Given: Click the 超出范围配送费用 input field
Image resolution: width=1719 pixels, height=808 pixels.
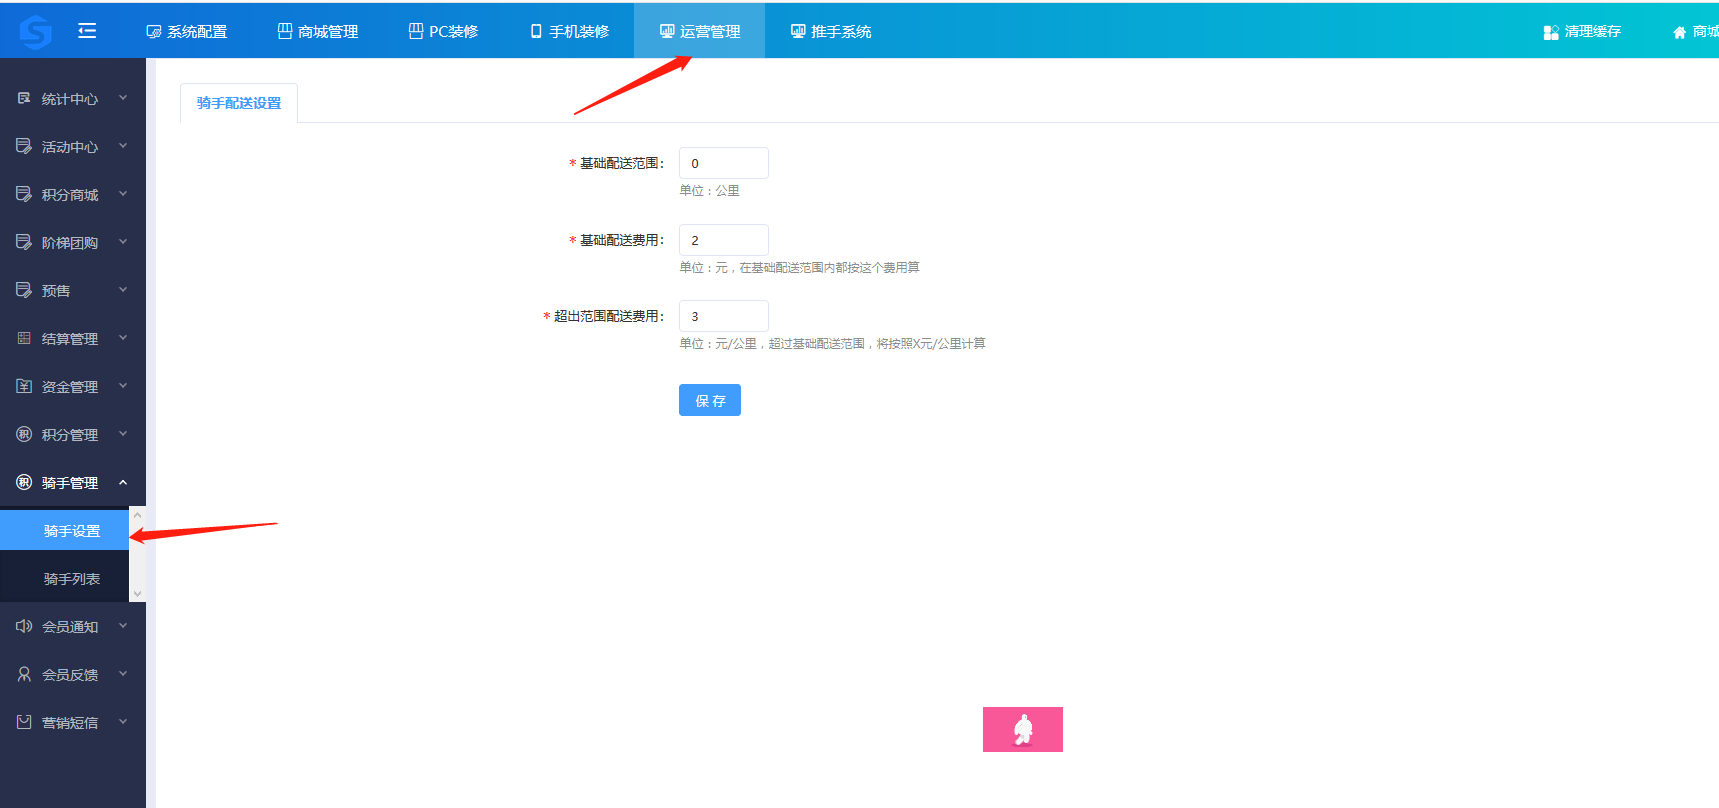Looking at the screenshot, I should pyautogui.click(x=723, y=316).
